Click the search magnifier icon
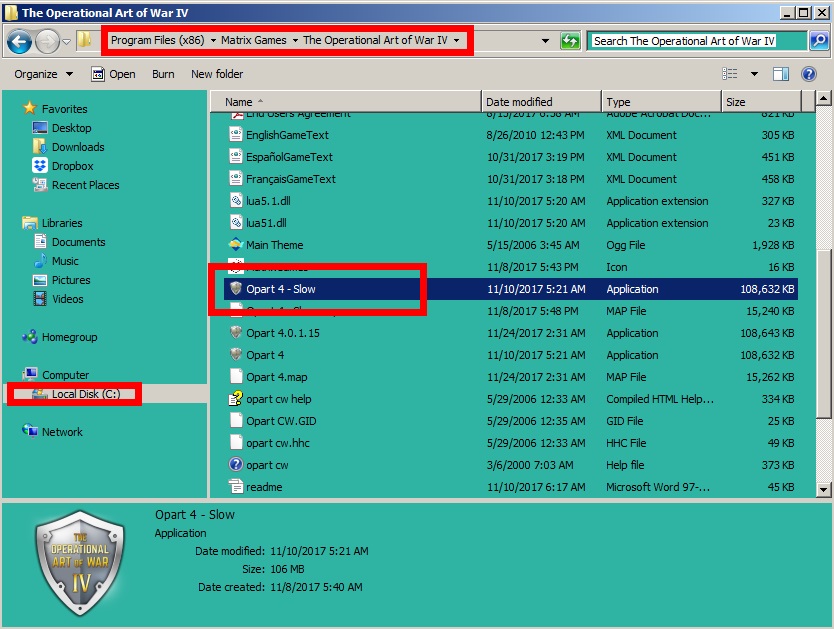834x629 pixels. (819, 41)
